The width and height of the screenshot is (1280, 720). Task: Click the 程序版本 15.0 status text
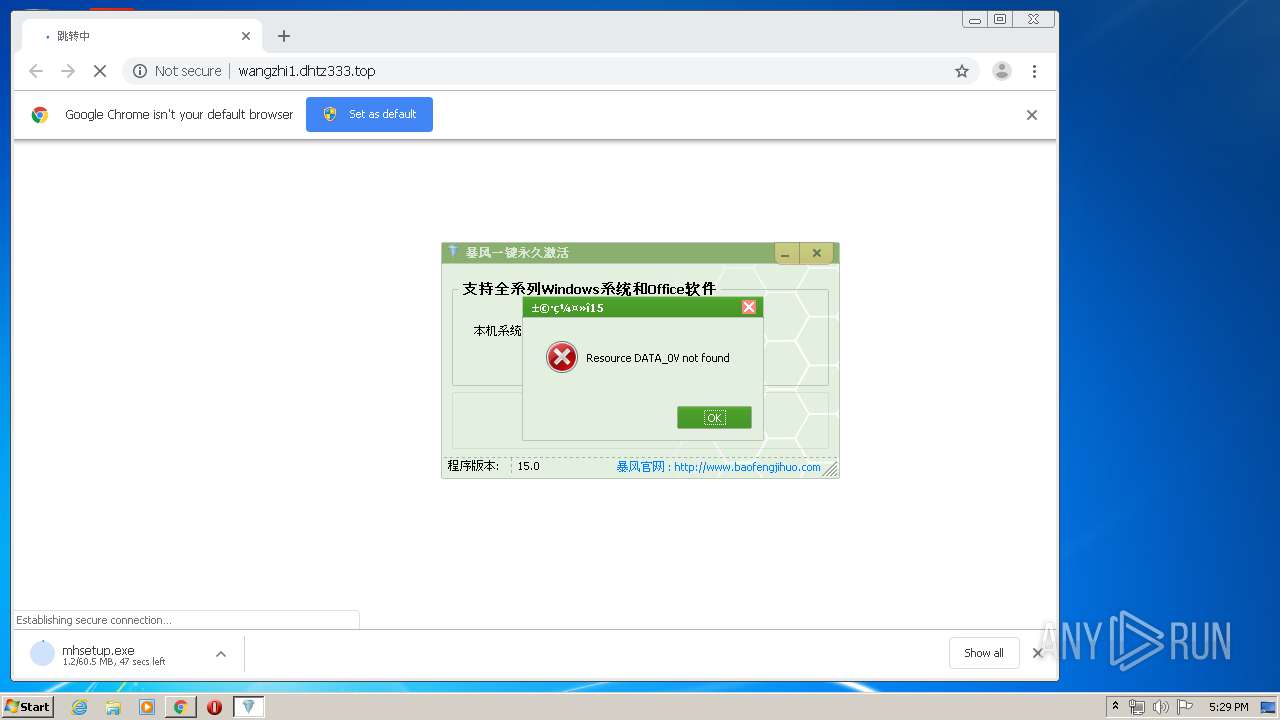[x=494, y=466]
